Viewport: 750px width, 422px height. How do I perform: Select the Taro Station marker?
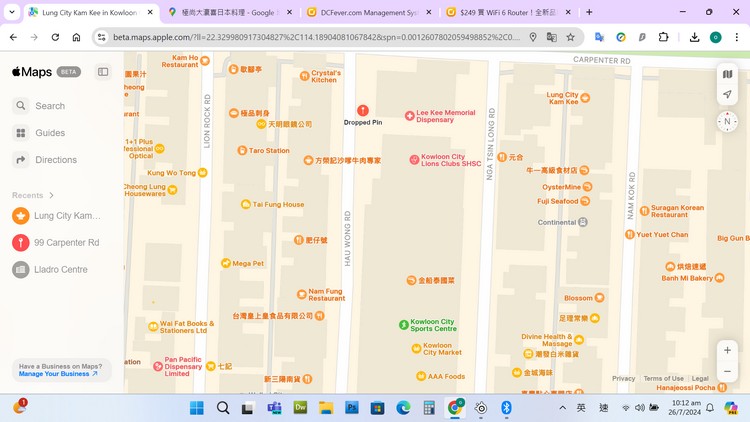tap(242, 150)
